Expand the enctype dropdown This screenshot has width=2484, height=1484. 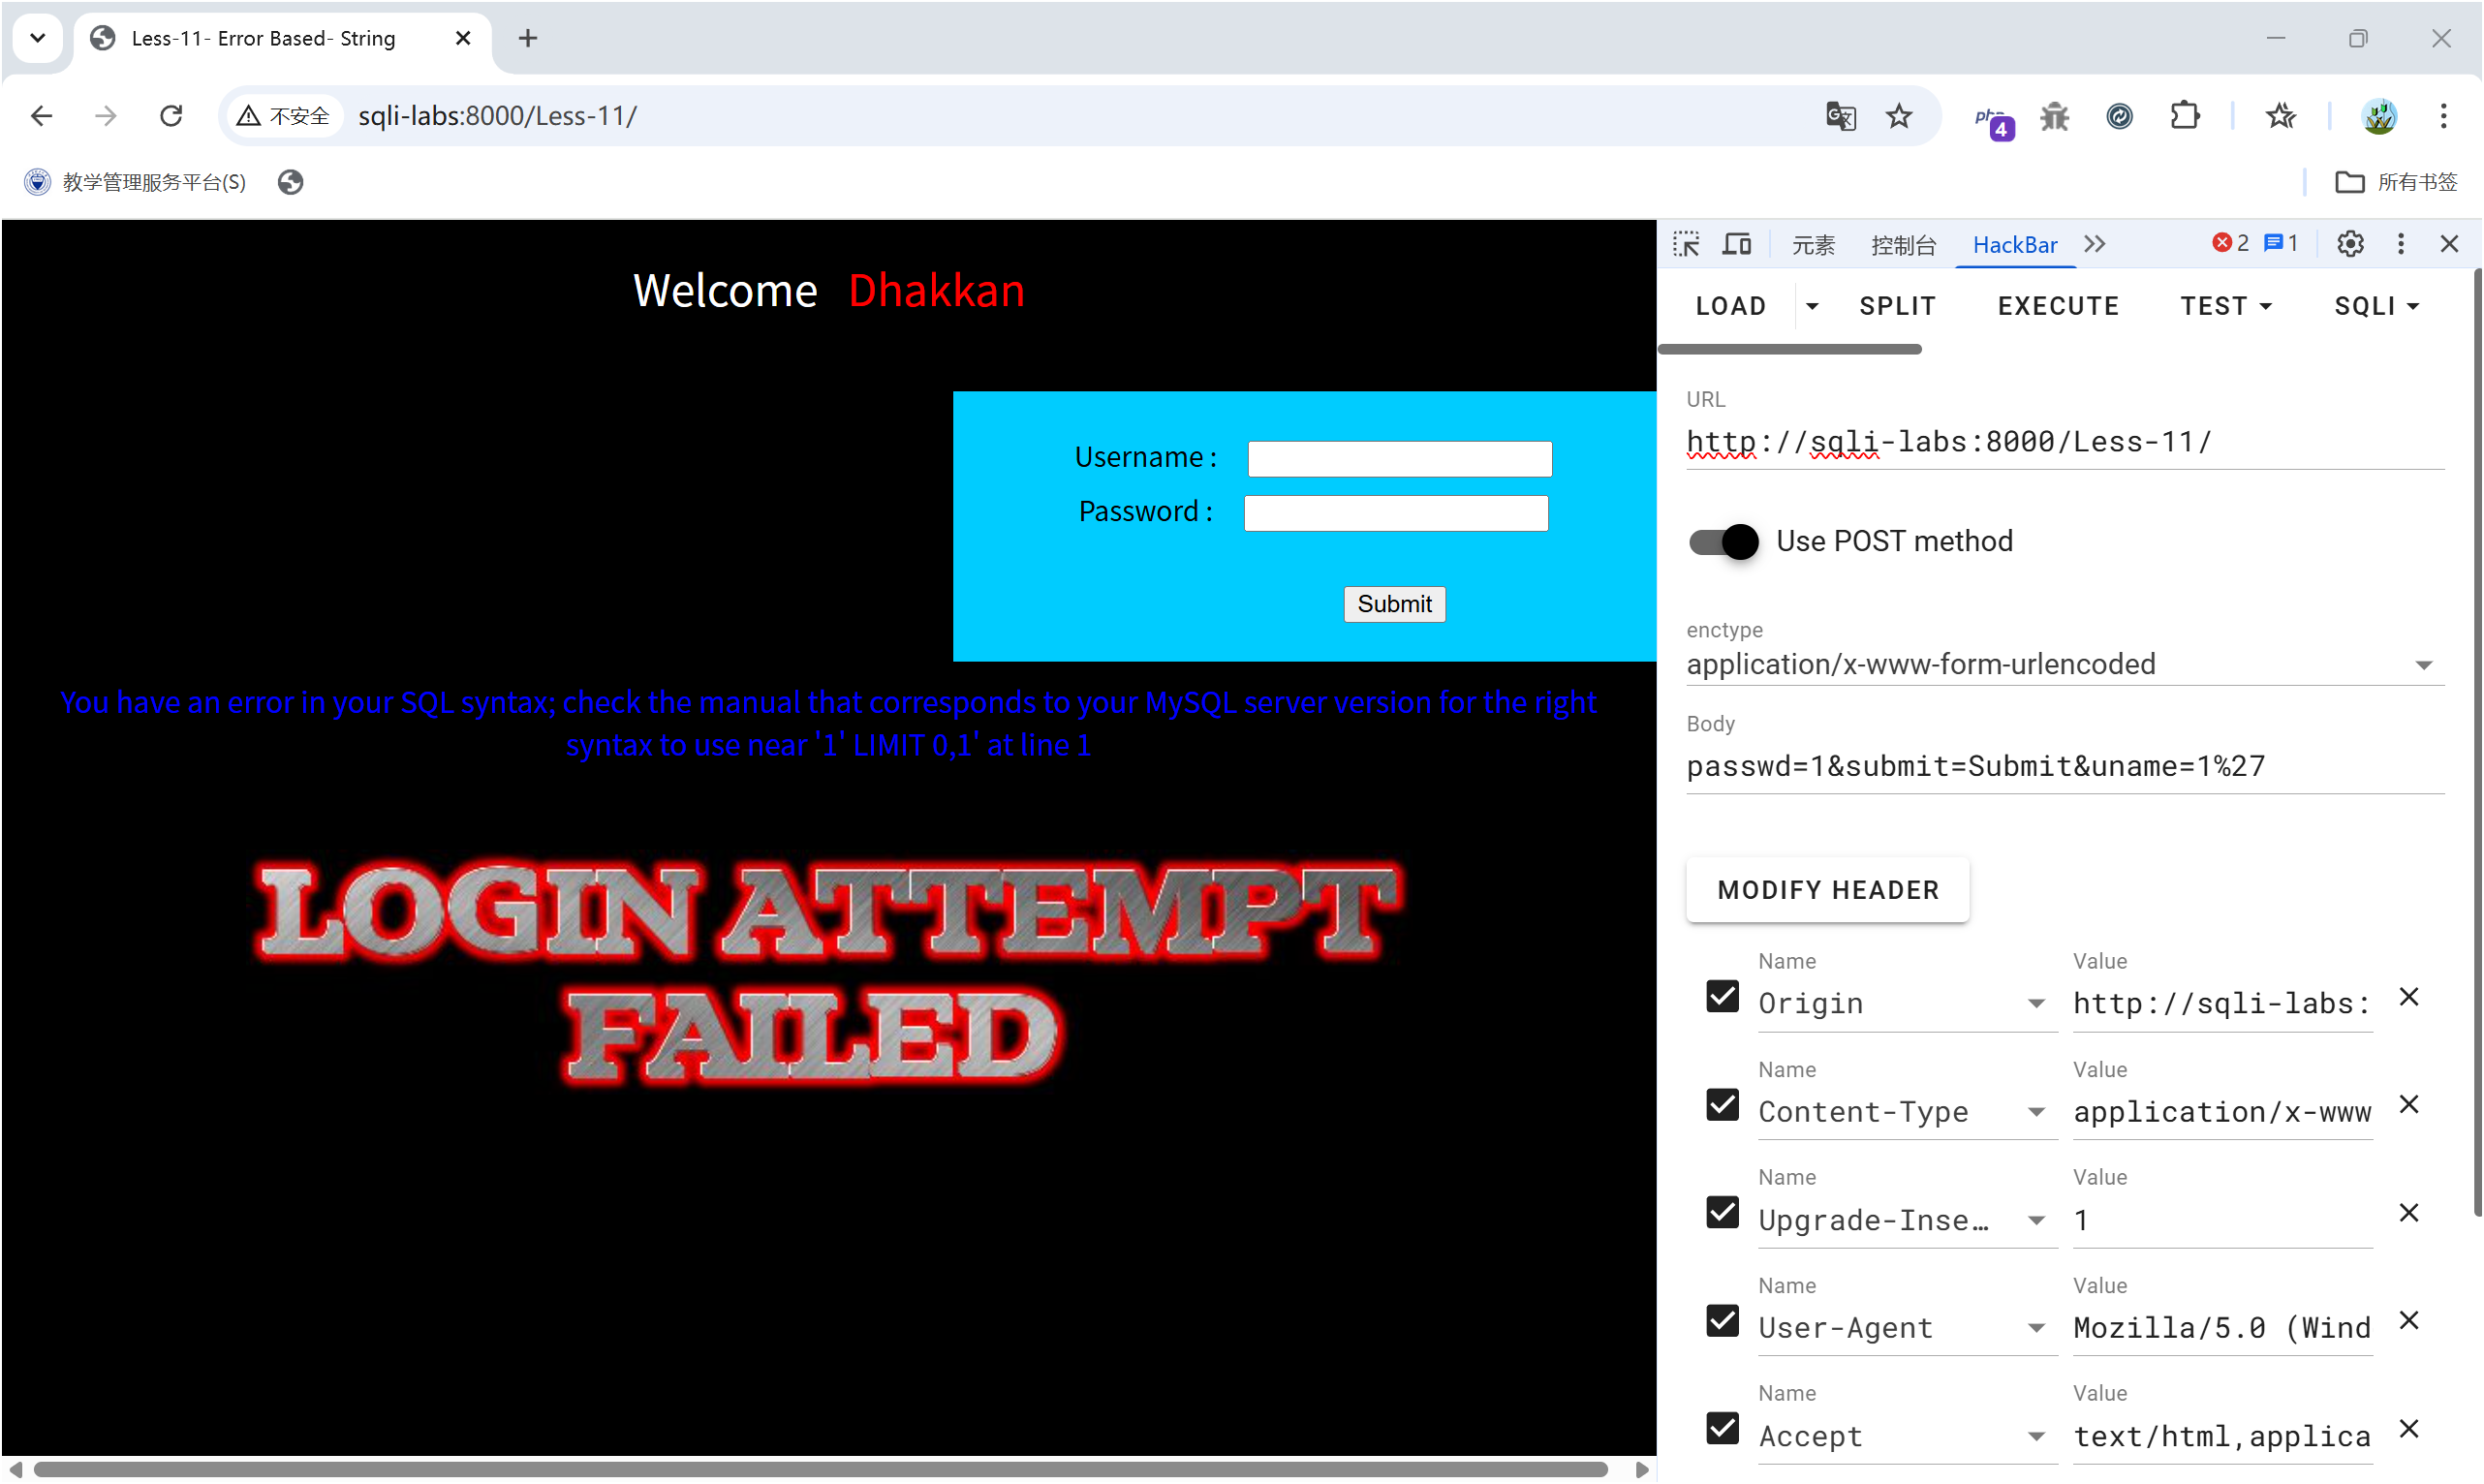(x=2423, y=665)
